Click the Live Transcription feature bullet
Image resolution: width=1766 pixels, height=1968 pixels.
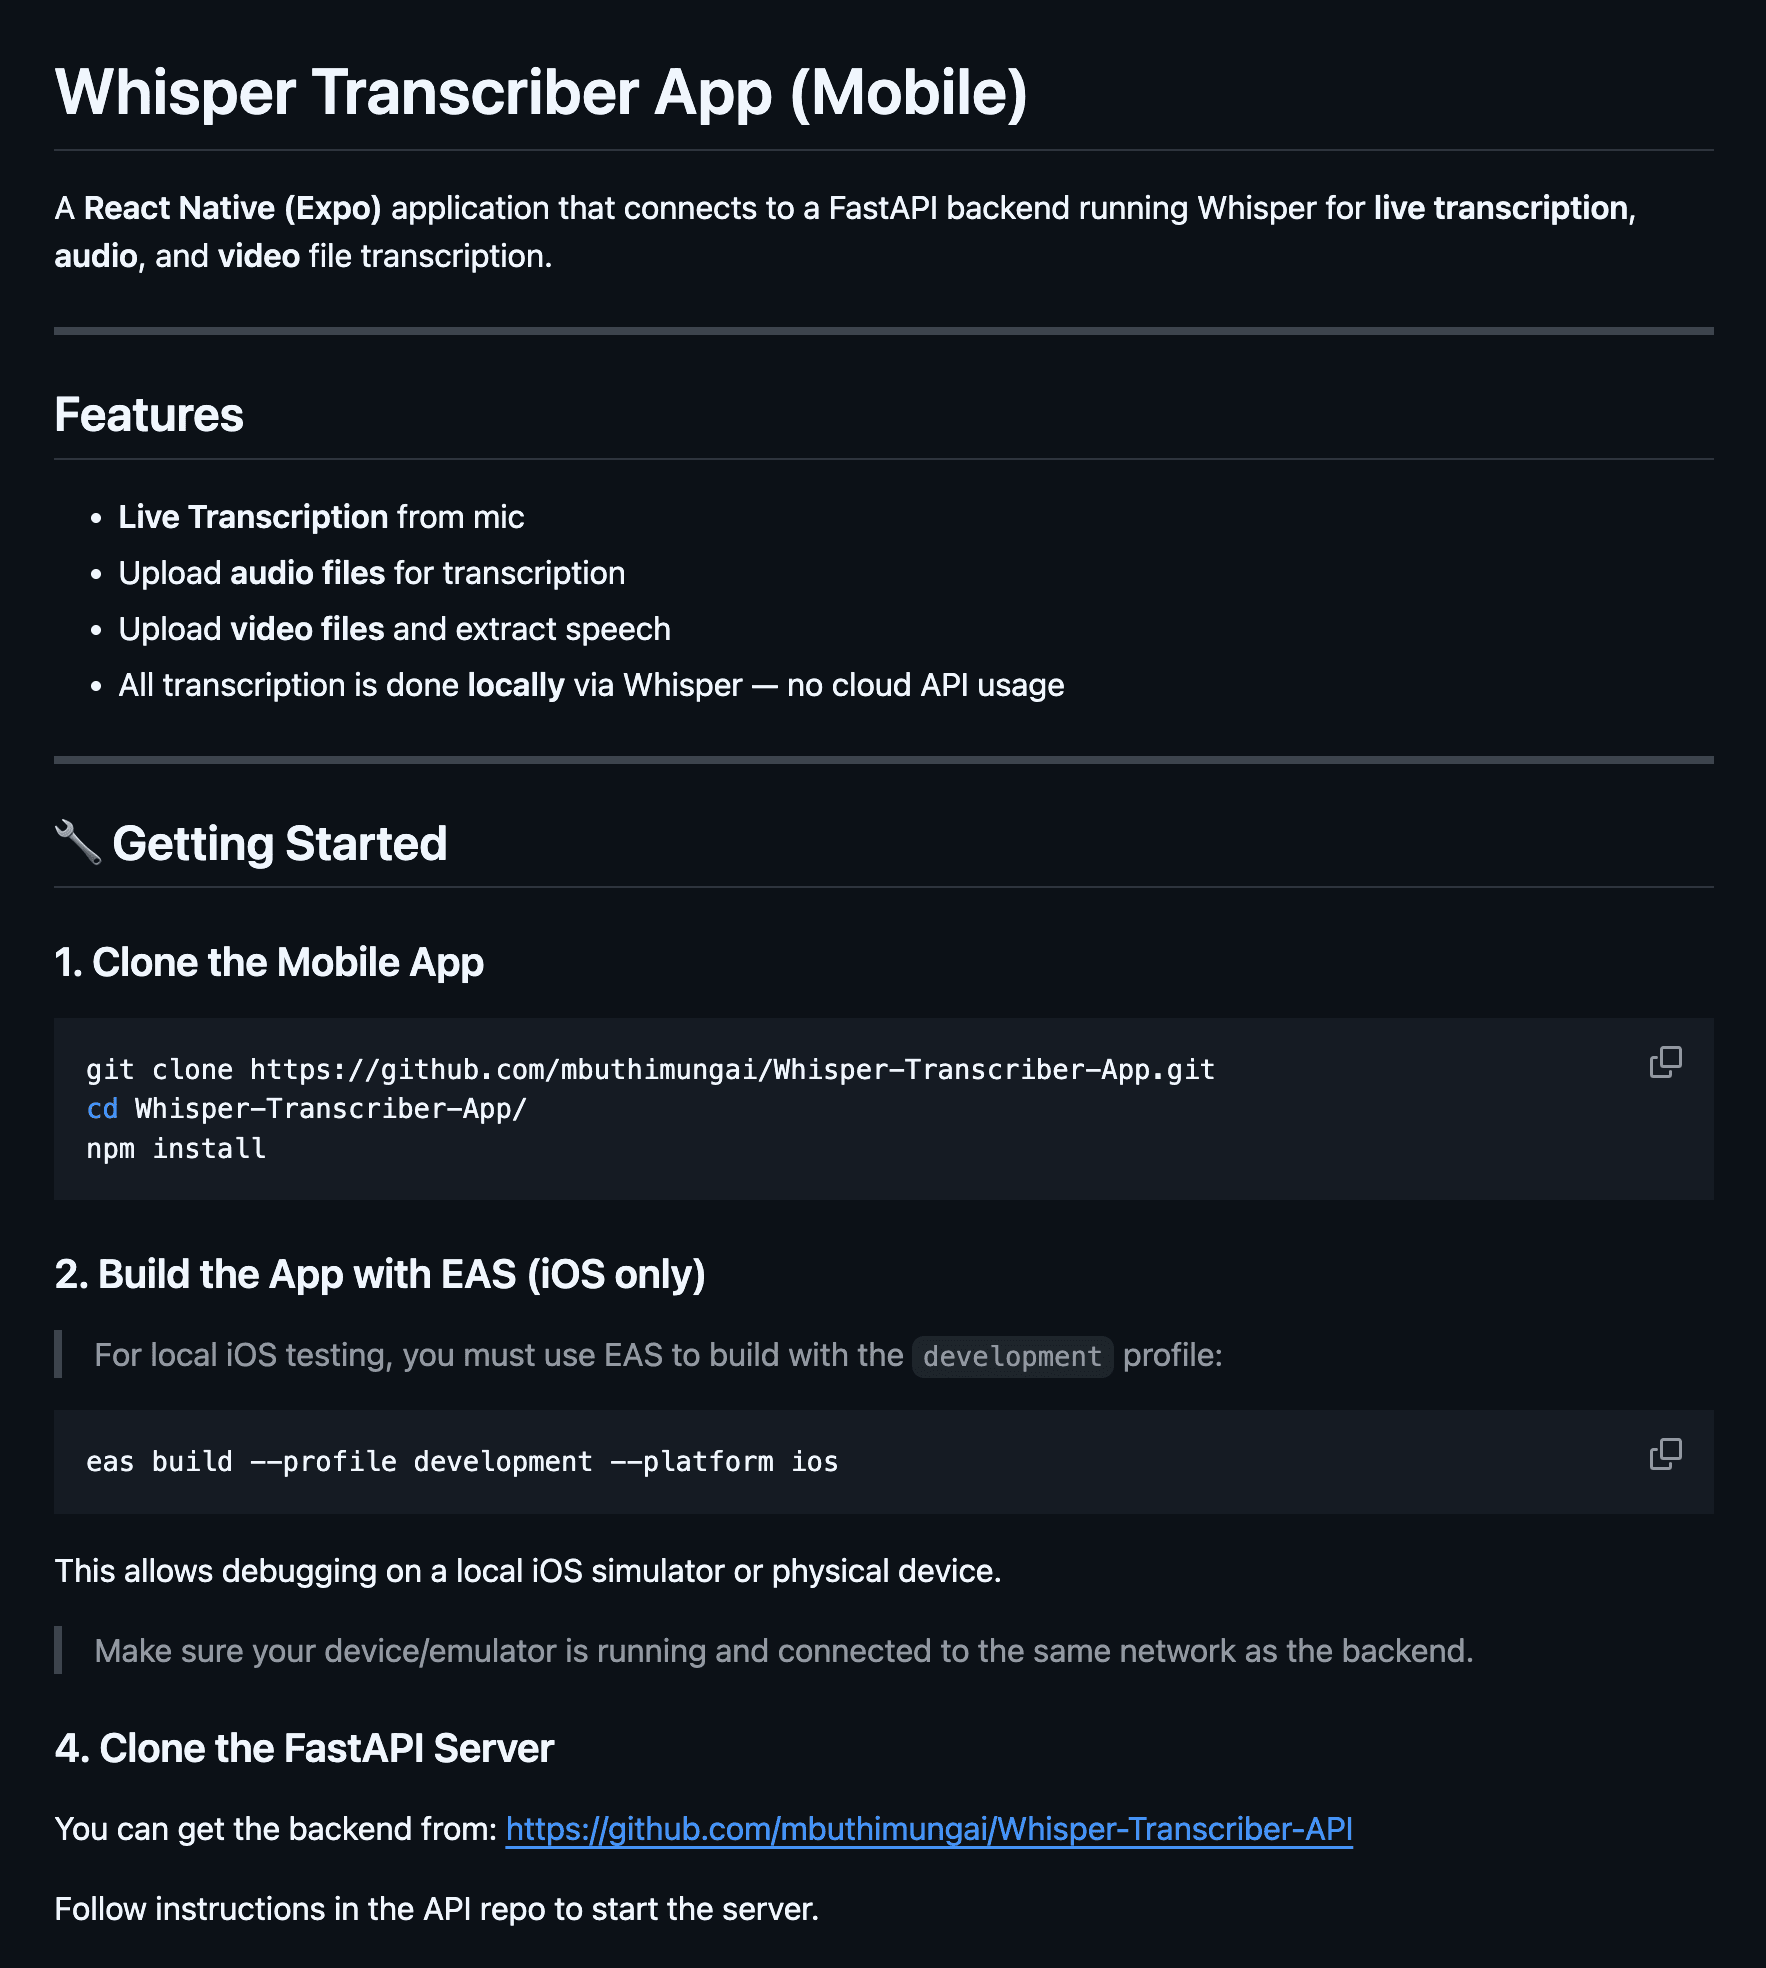321,516
